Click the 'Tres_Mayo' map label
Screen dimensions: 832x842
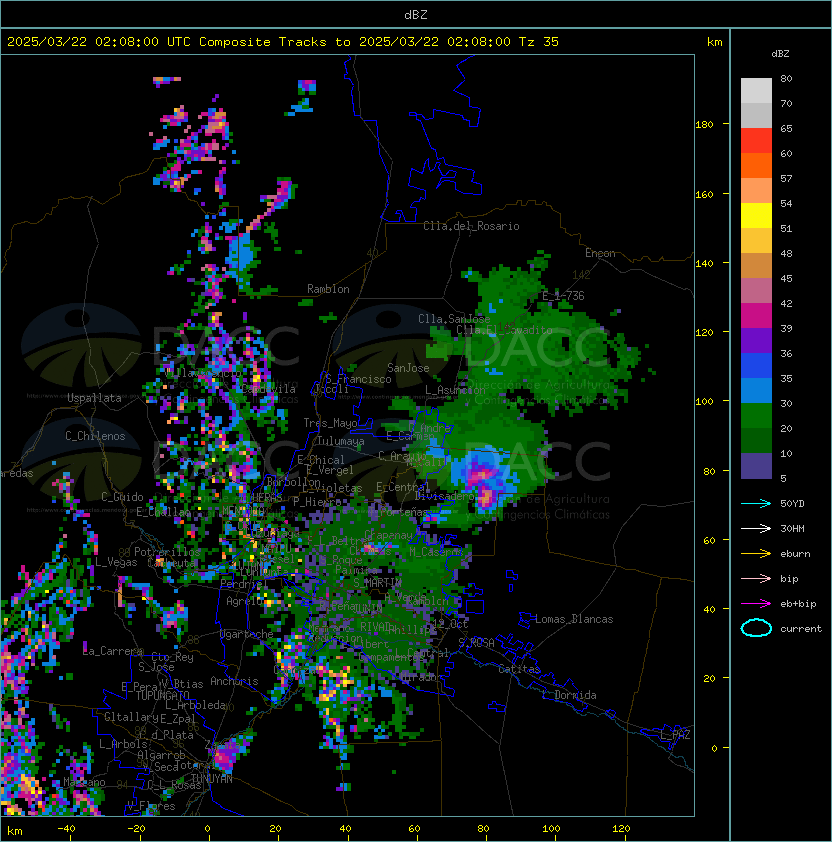pos(330,423)
